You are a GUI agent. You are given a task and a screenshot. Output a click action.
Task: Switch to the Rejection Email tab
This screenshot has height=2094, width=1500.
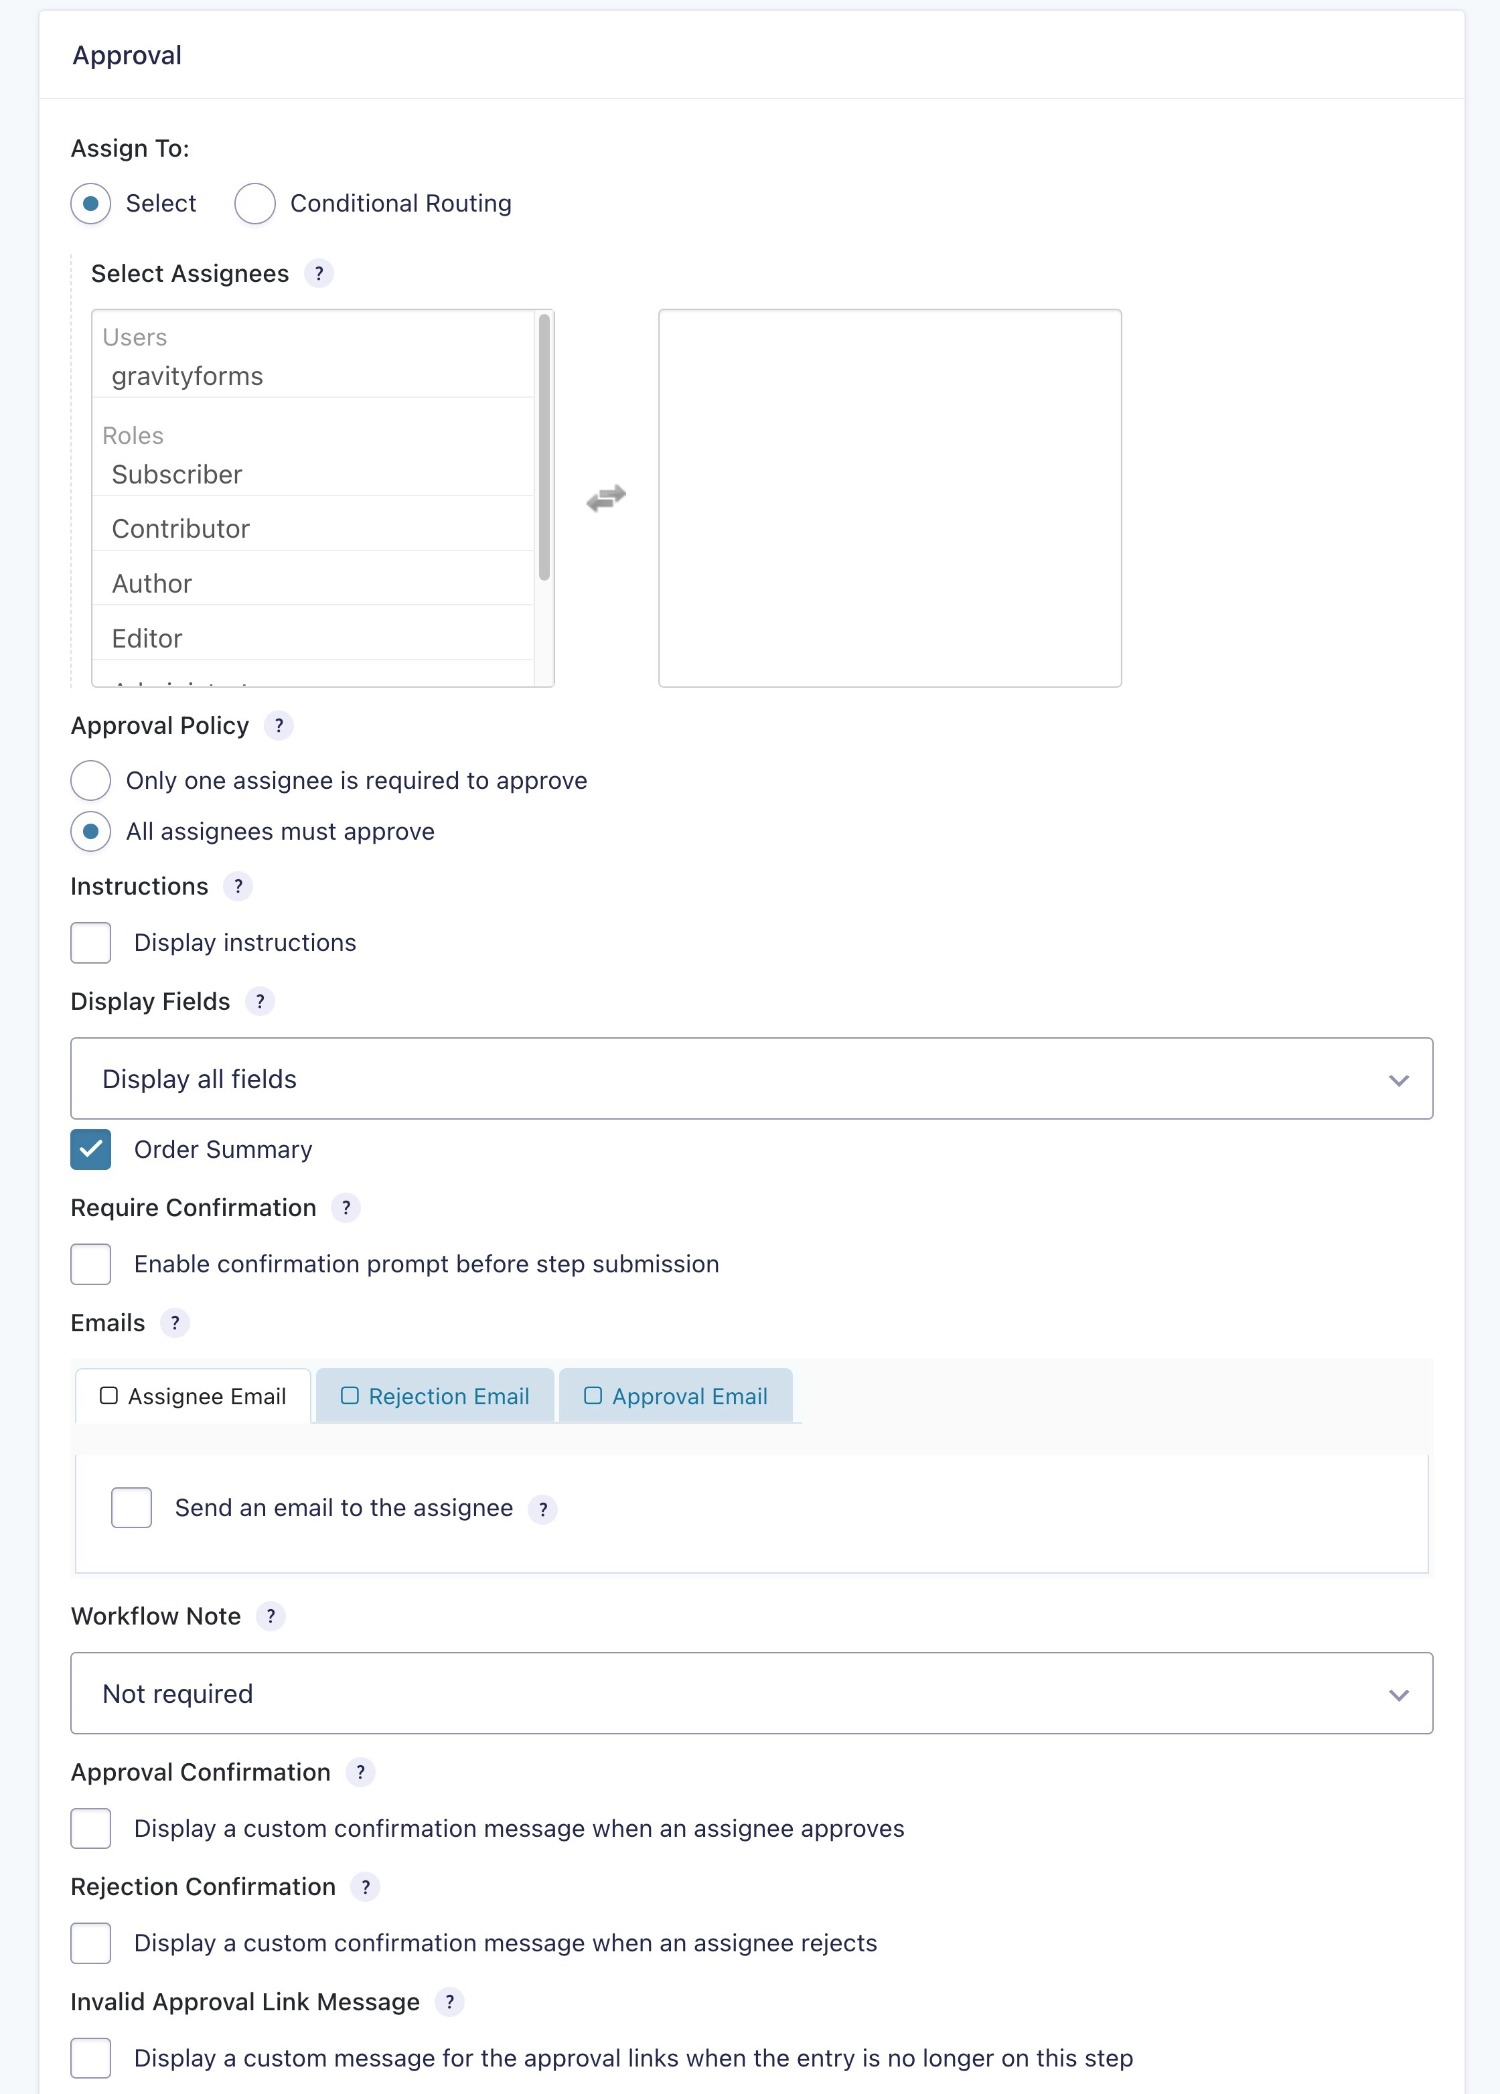click(x=435, y=1397)
